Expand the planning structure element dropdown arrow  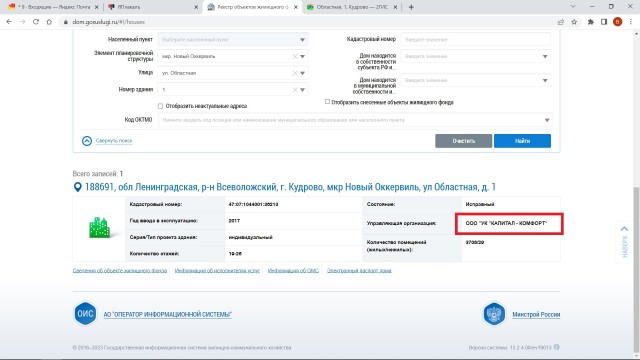[302, 56]
